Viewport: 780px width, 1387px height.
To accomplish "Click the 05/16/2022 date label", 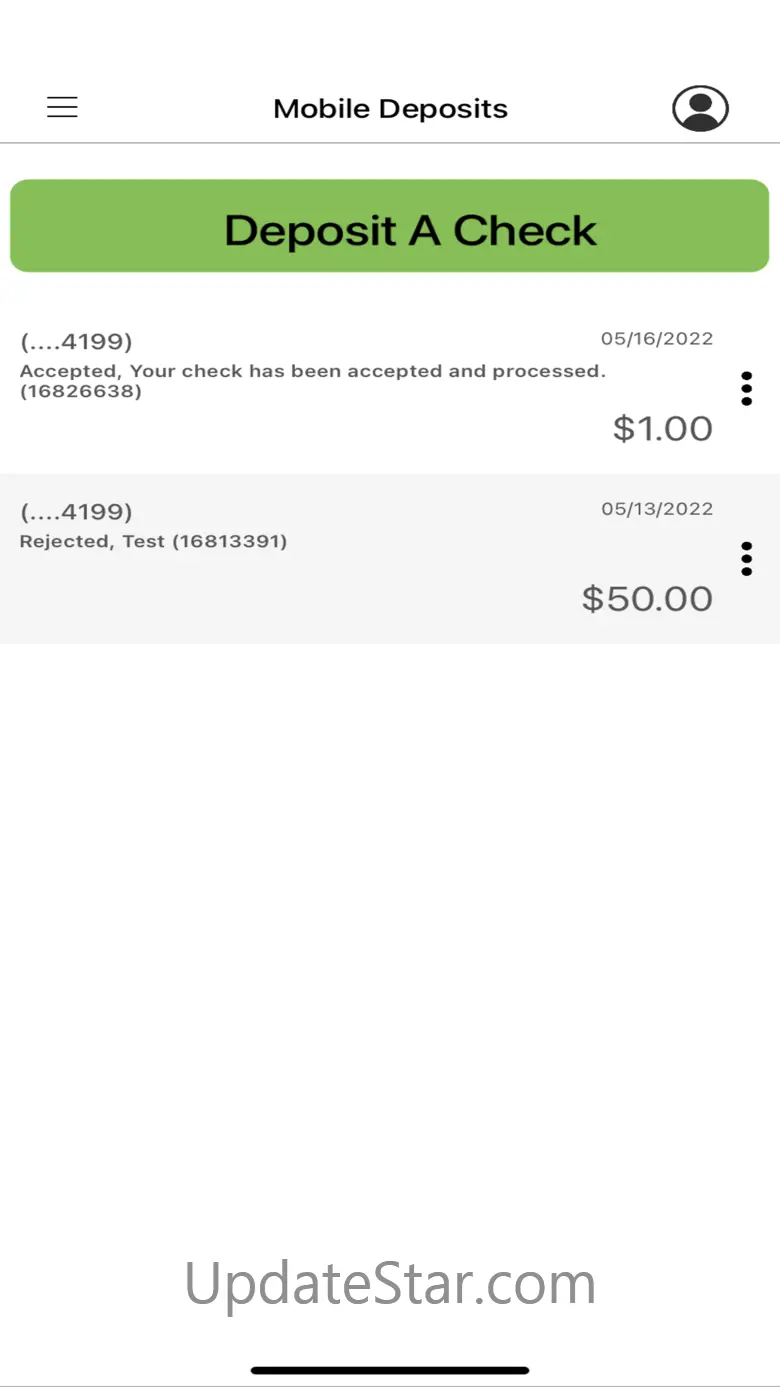I will pos(657,339).
